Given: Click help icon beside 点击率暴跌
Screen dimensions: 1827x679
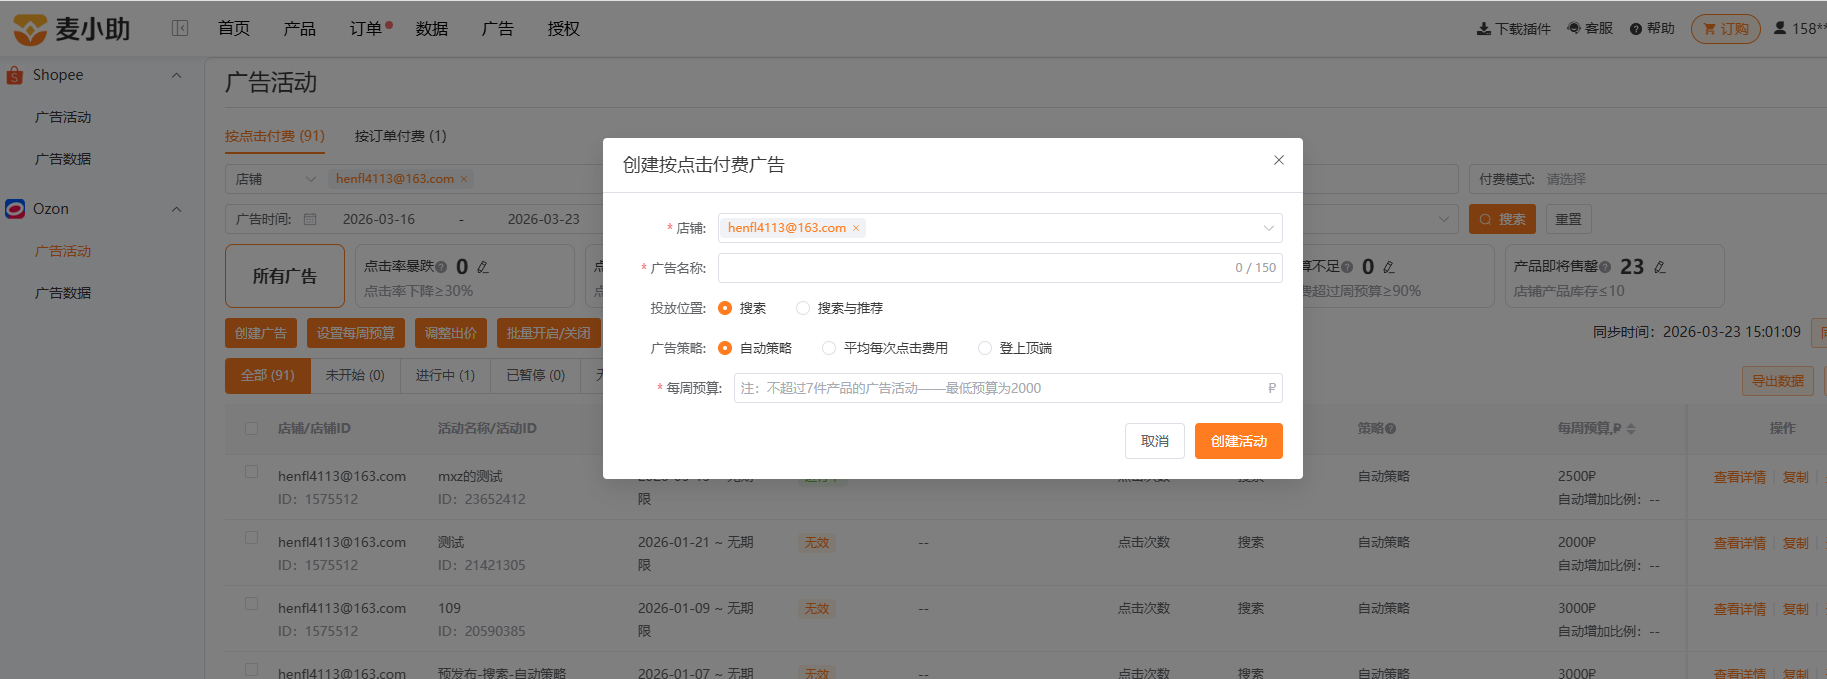Looking at the screenshot, I should click(441, 267).
